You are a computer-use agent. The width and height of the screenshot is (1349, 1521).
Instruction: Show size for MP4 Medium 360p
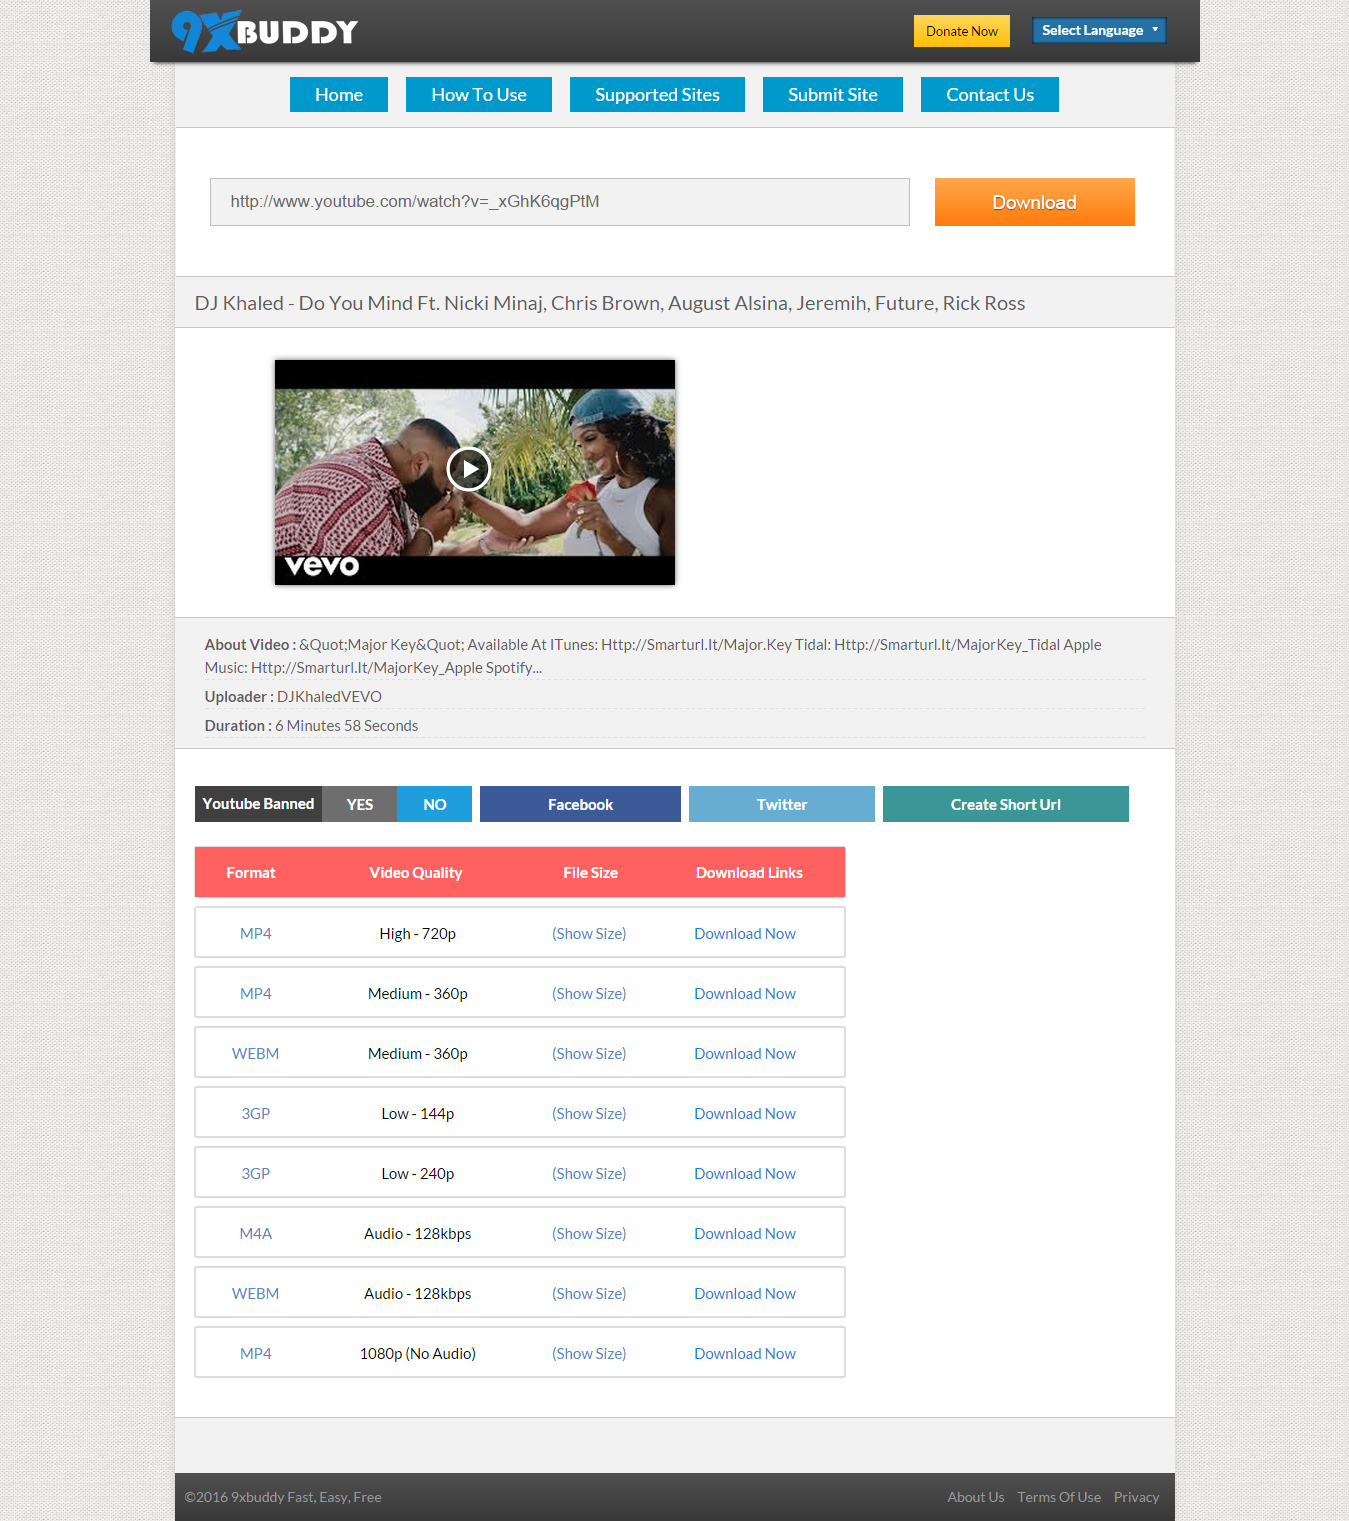589,993
